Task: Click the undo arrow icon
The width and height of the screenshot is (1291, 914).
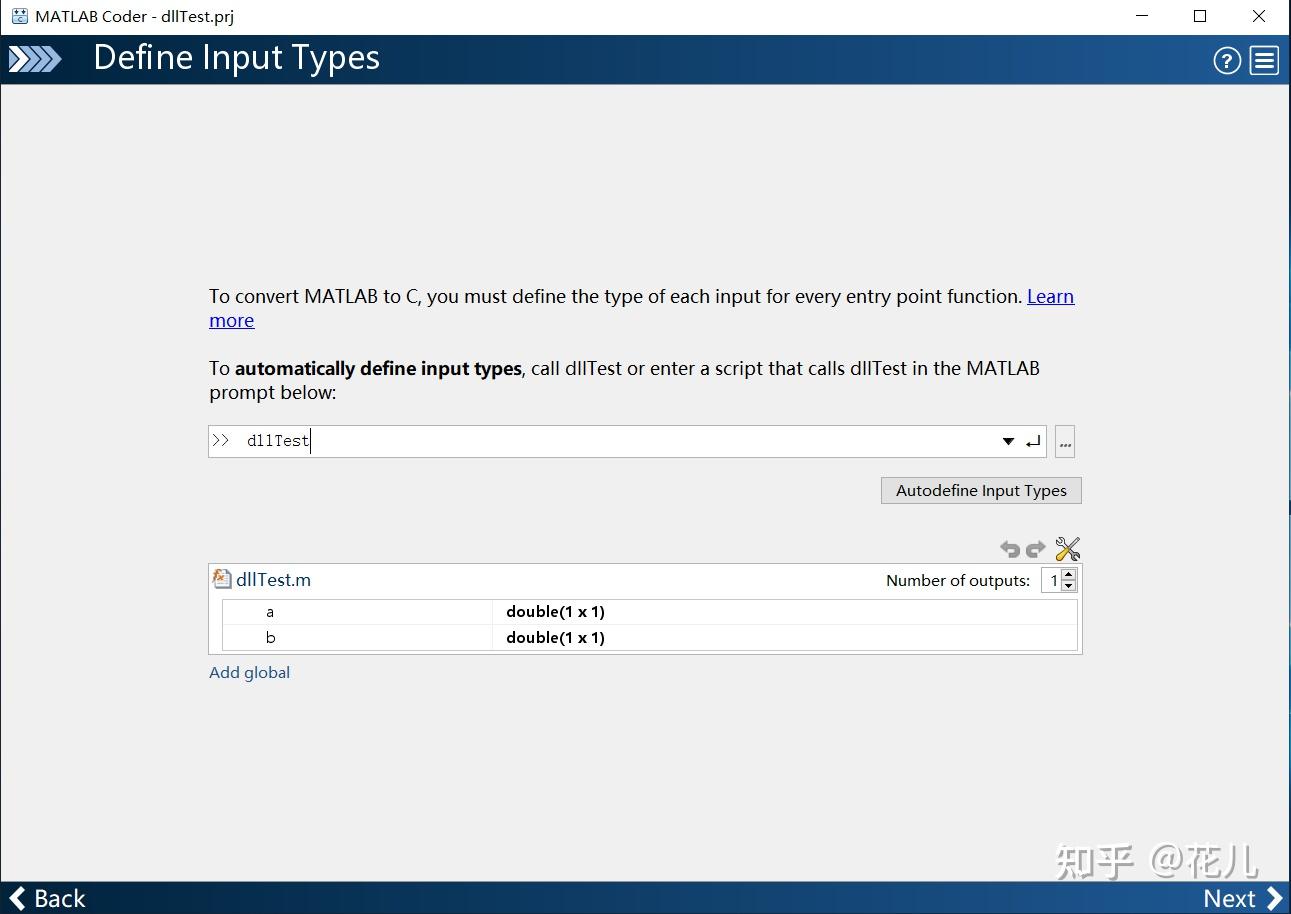Action: pyautogui.click(x=1010, y=549)
